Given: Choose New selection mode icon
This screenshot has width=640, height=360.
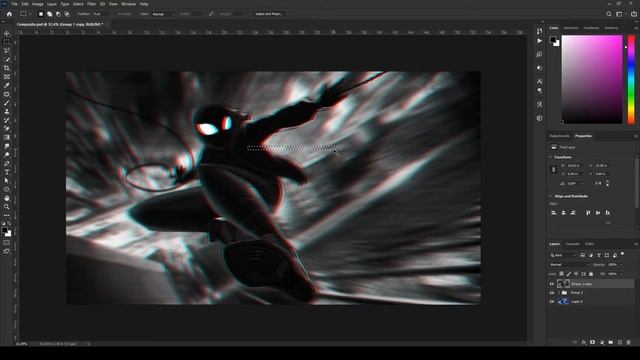Looking at the screenshot, I should coord(41,14).
